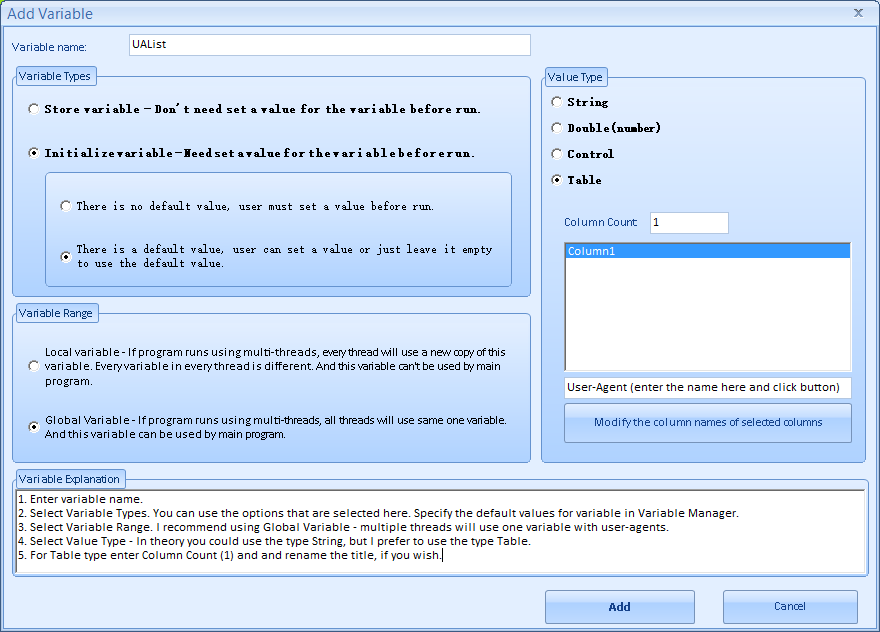Close the Add Variable dialog

[x=858, y=13]
